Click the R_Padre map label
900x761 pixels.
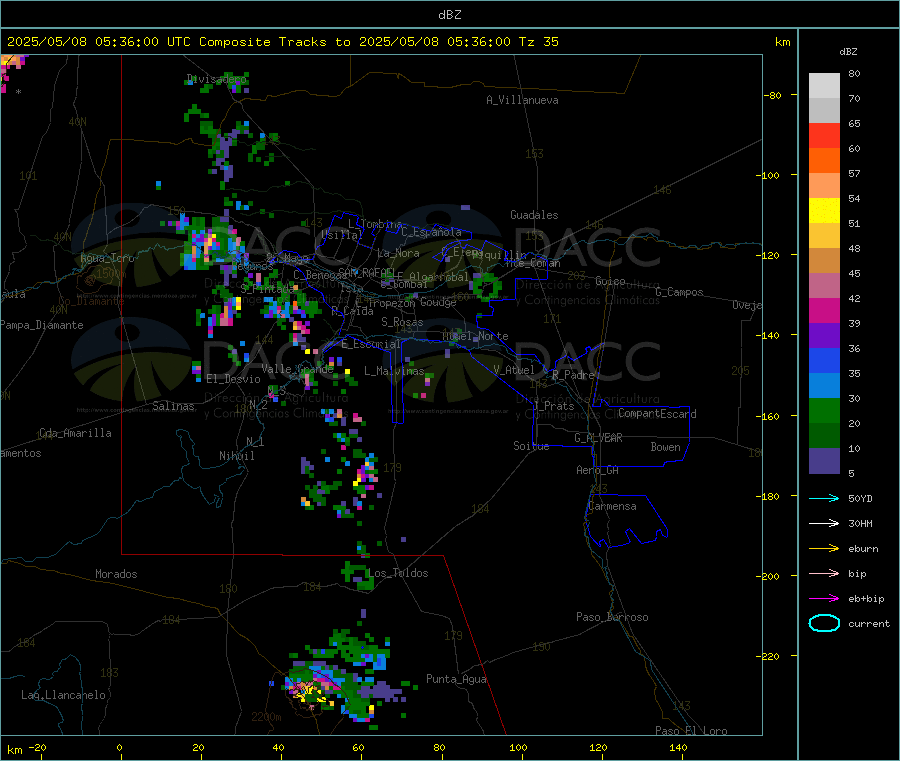tap(573, 375)
